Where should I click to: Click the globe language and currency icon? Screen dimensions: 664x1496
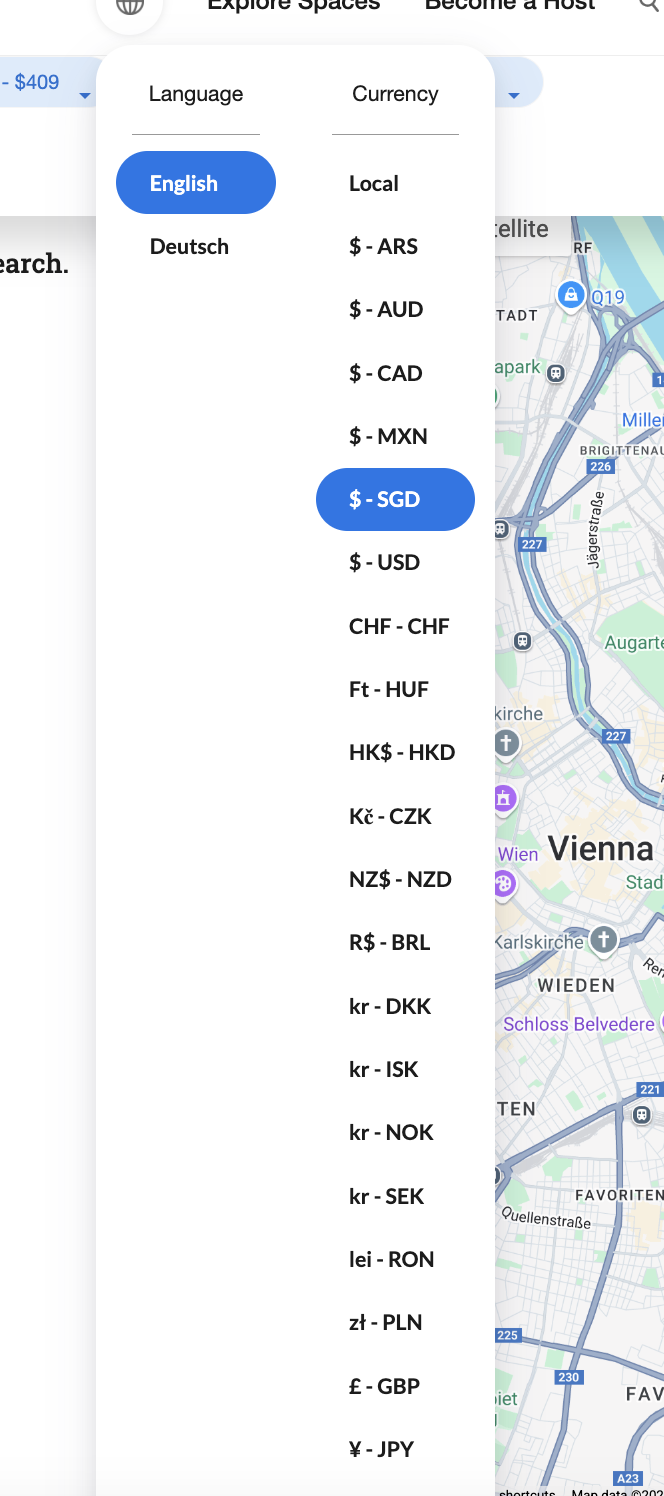point(130,8)
